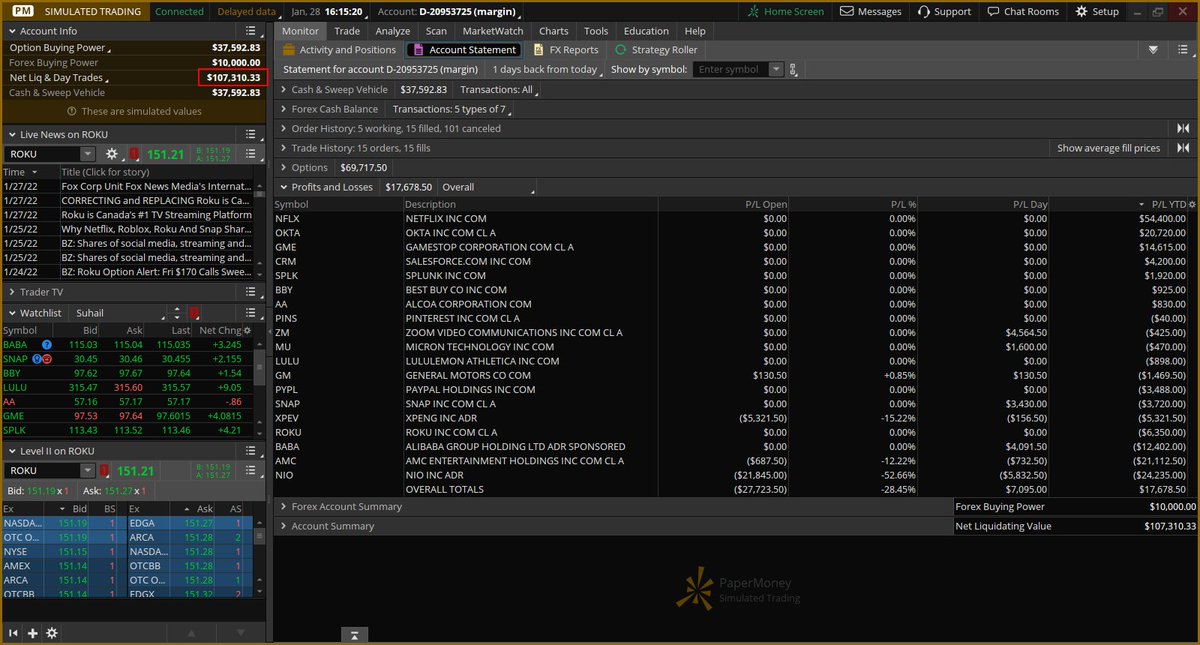This screenshot has height=645, width=1200.
Task: Click the red link clipboard icon in Live News
Action: [134, 154]
